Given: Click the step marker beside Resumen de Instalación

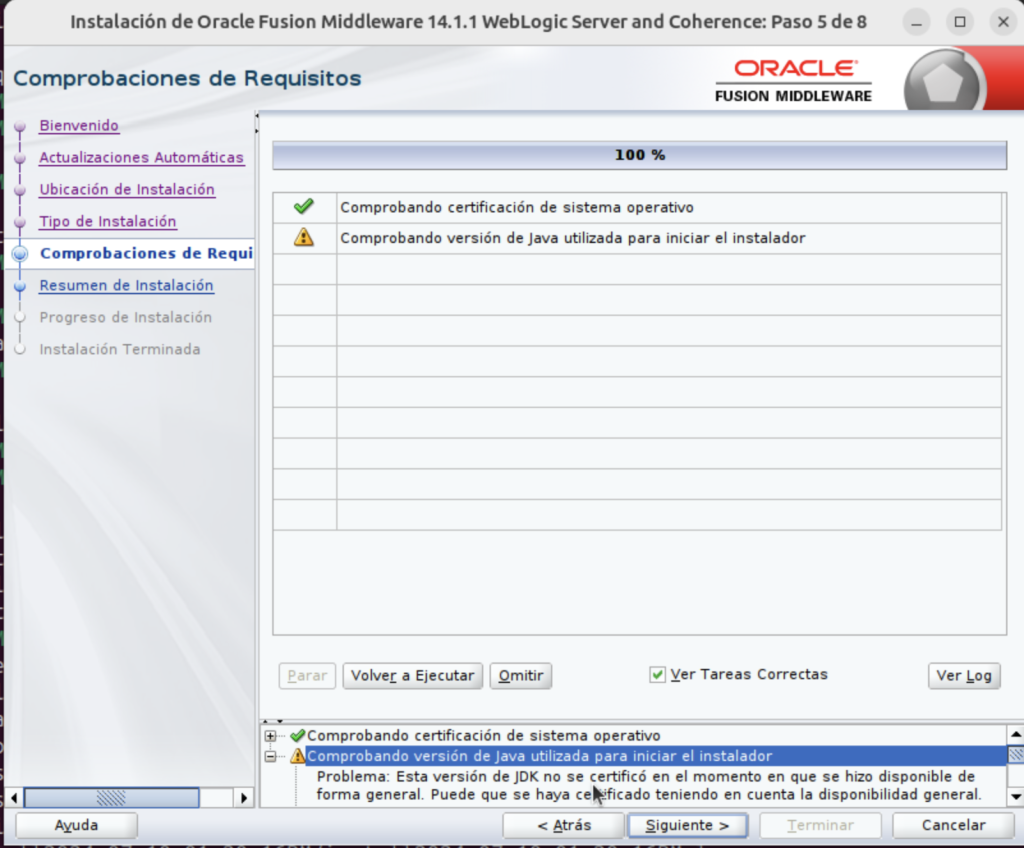Looking at the screenshot, I should 22,286.
